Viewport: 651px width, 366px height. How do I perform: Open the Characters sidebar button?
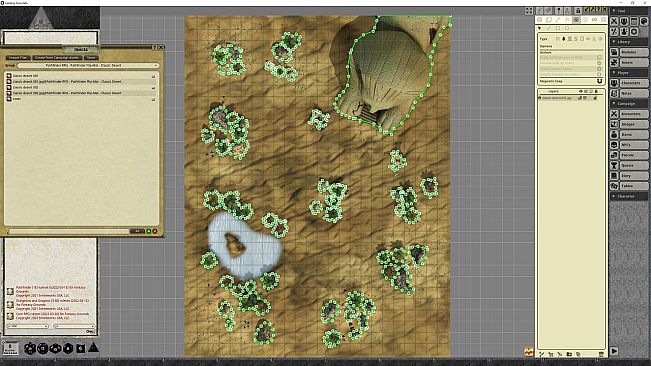click(634, 83)
